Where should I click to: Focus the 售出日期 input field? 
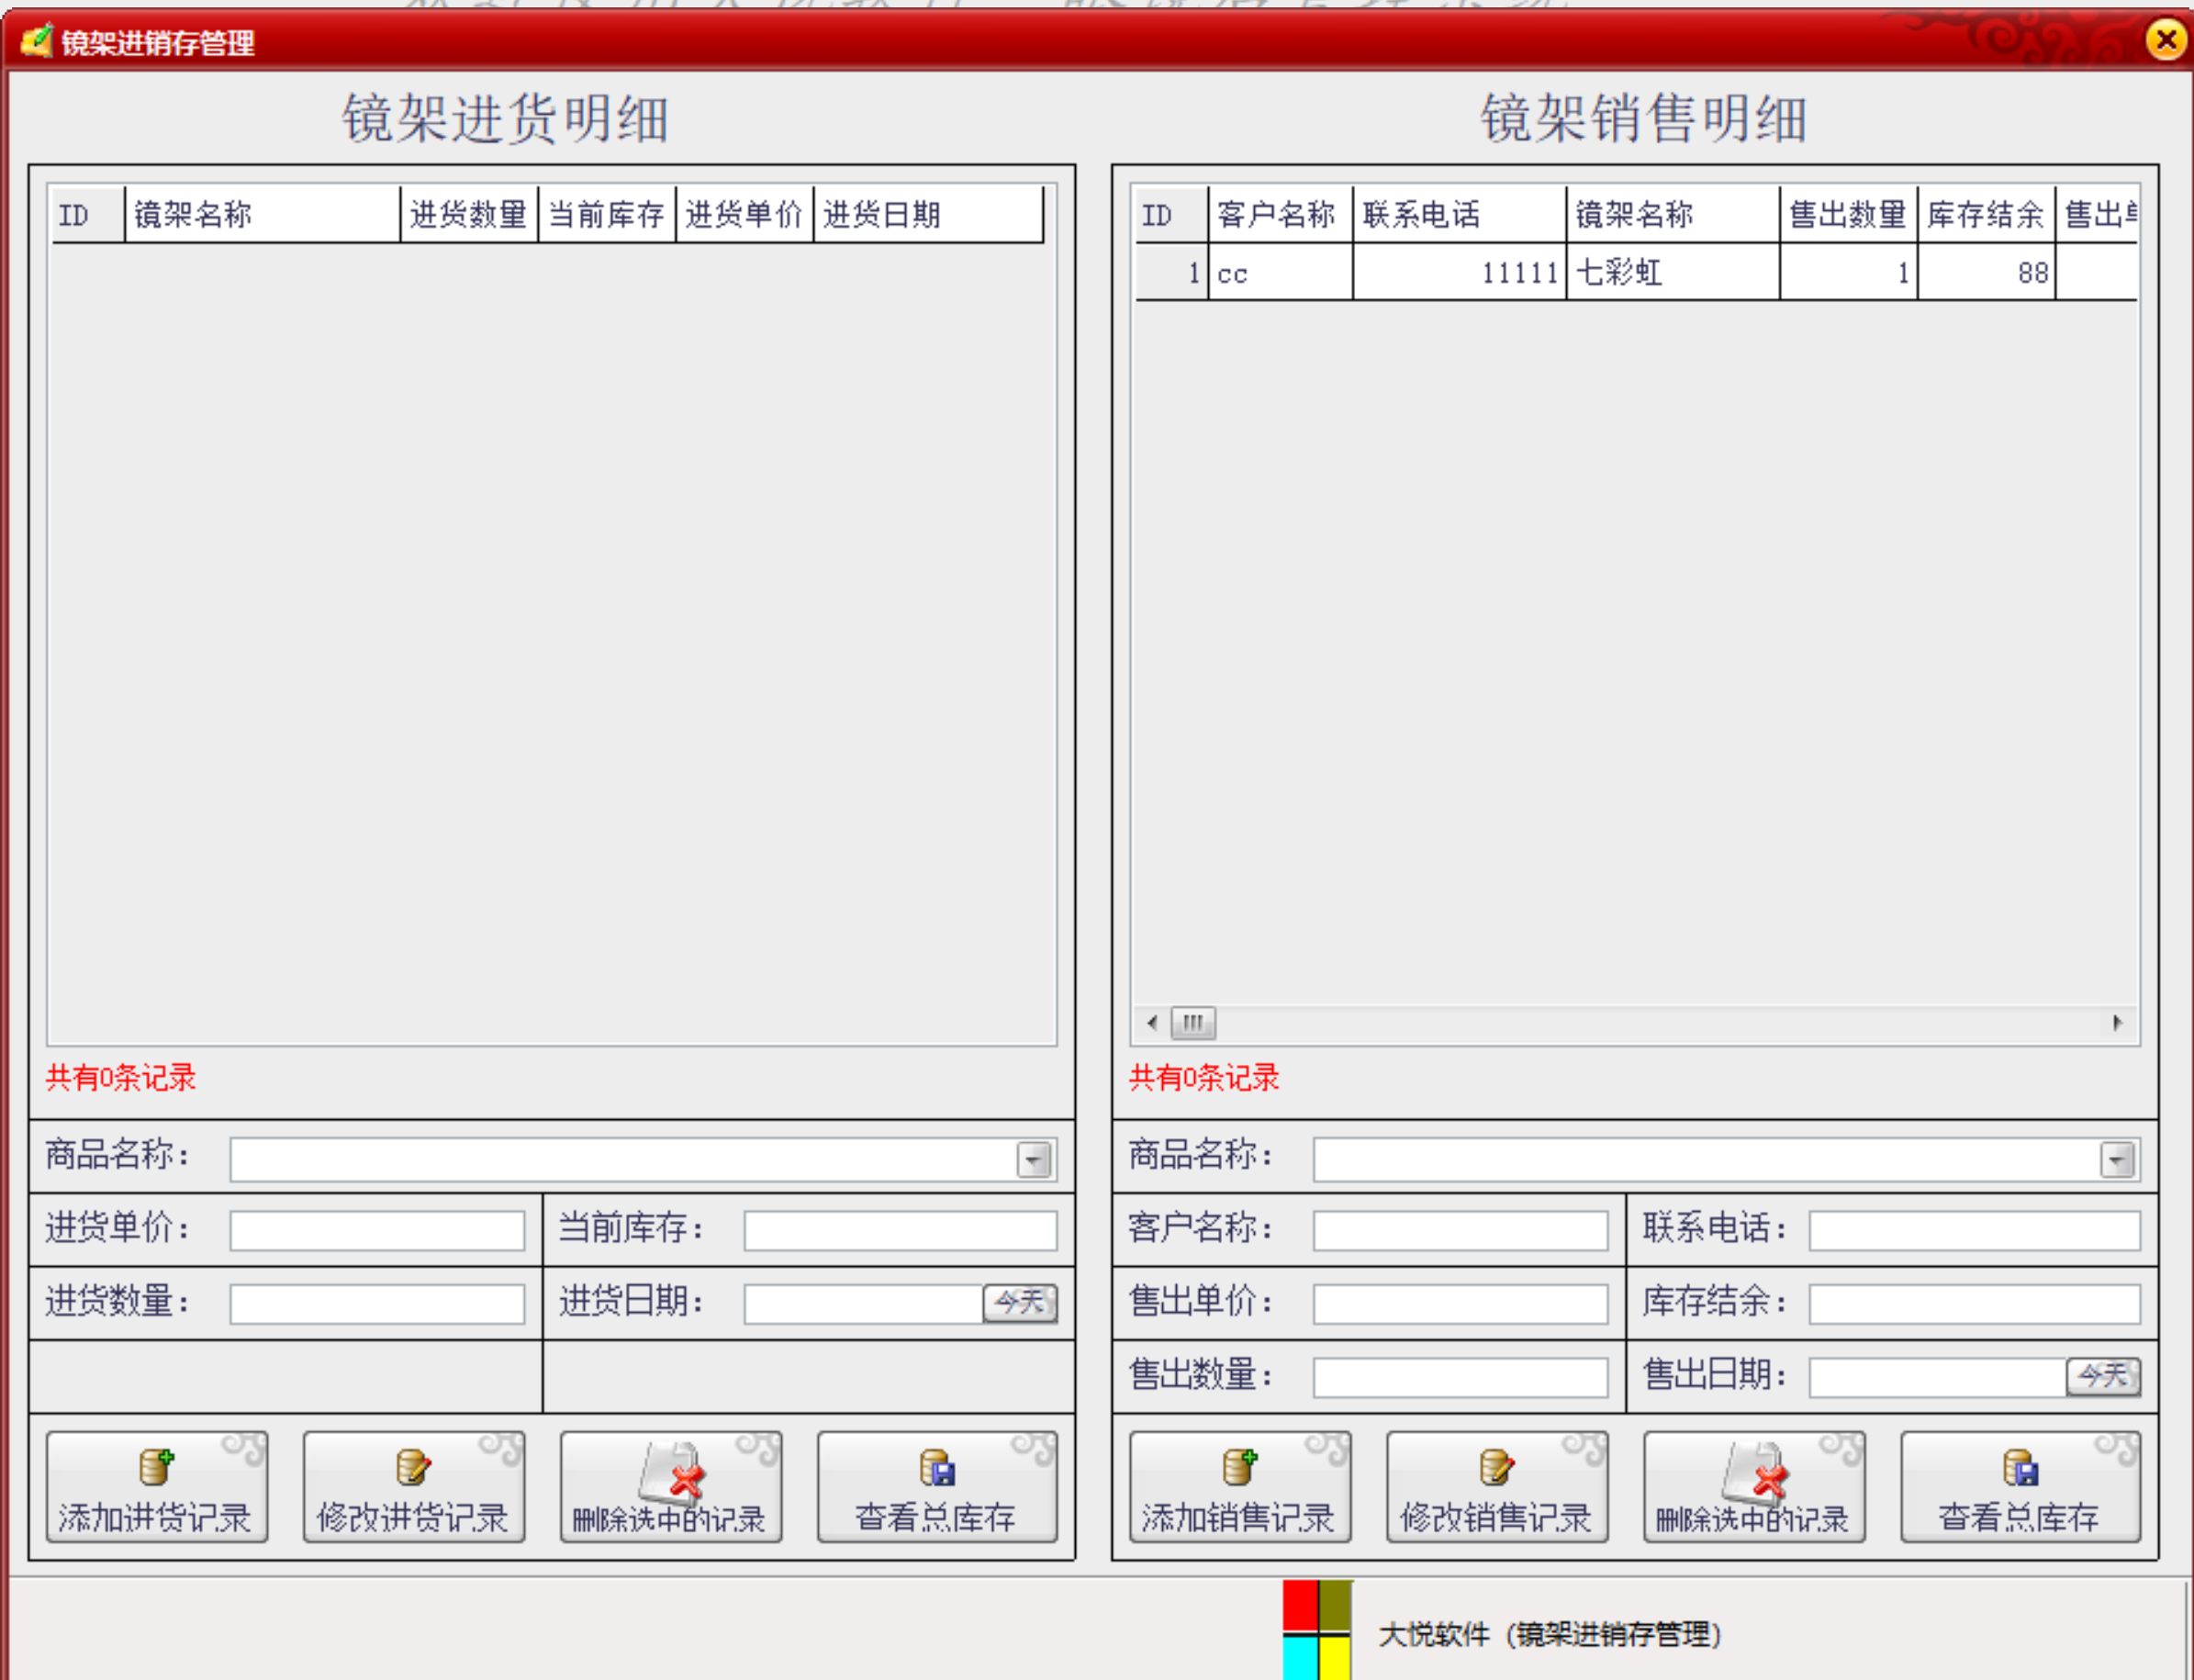(x=1937, y=1377)
